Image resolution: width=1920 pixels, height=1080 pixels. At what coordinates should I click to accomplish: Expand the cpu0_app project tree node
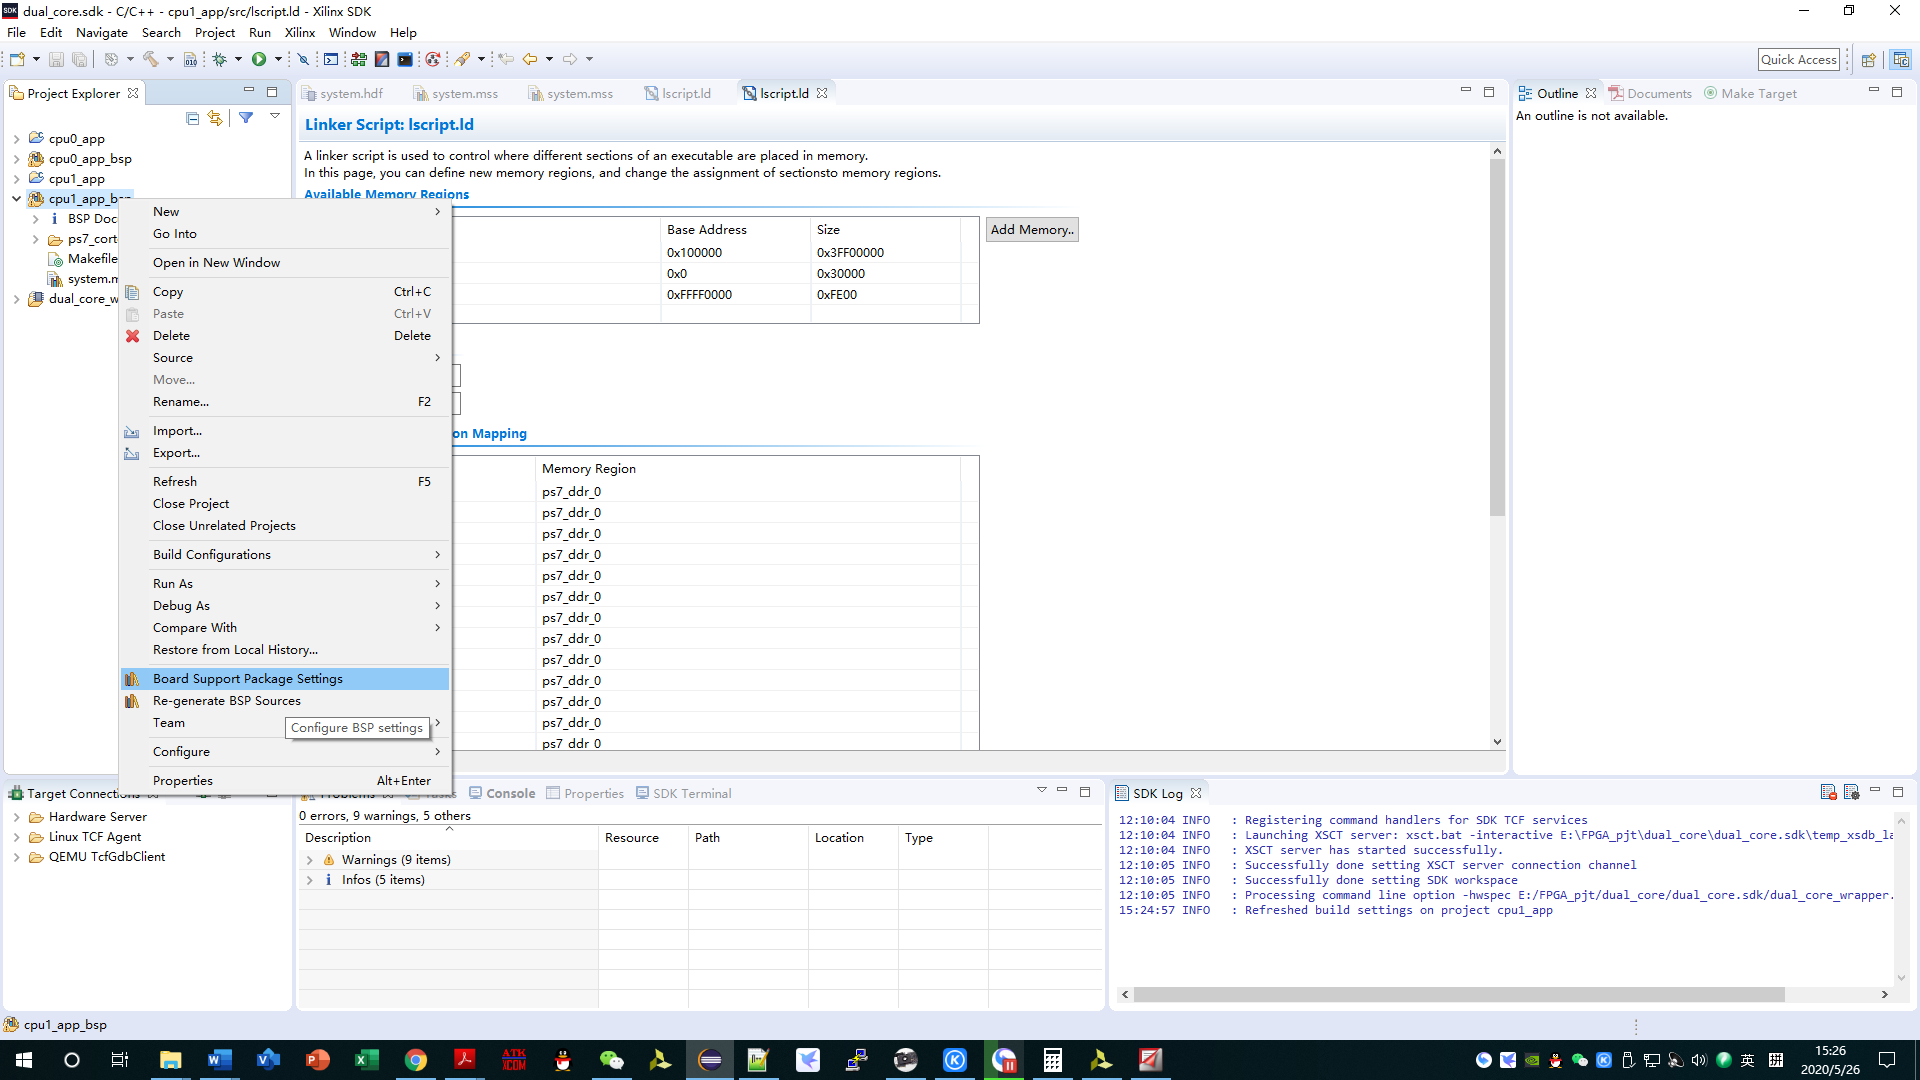point(16,139)
